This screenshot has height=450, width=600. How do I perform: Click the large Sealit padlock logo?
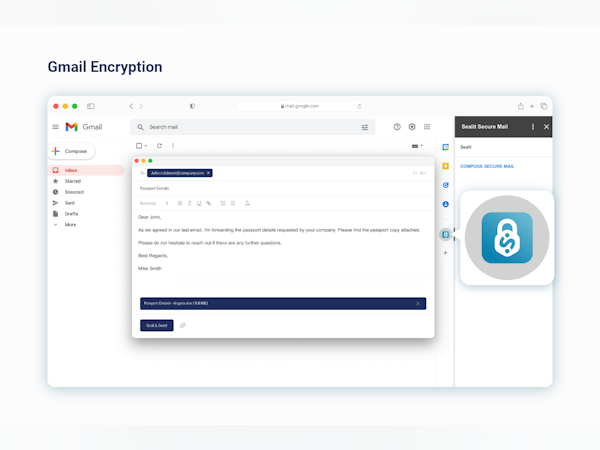click(507, 238)
